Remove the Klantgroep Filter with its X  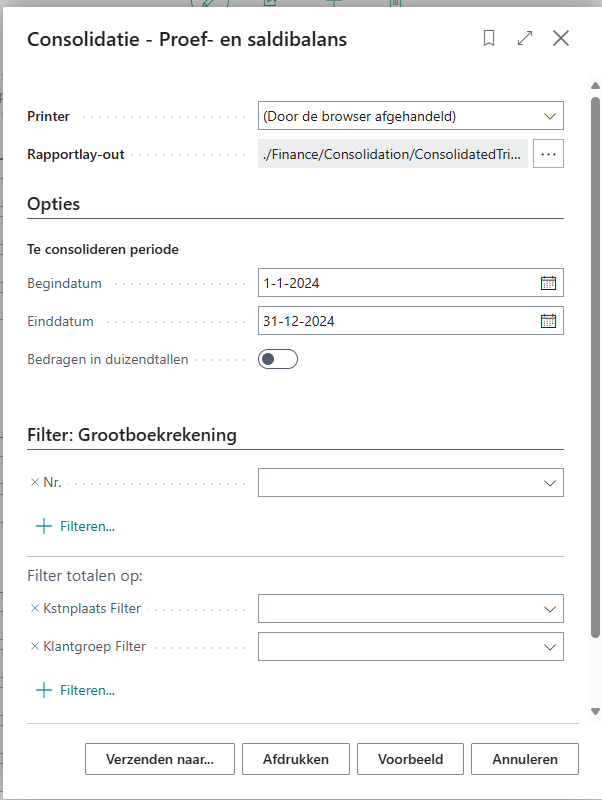point(35,646)
